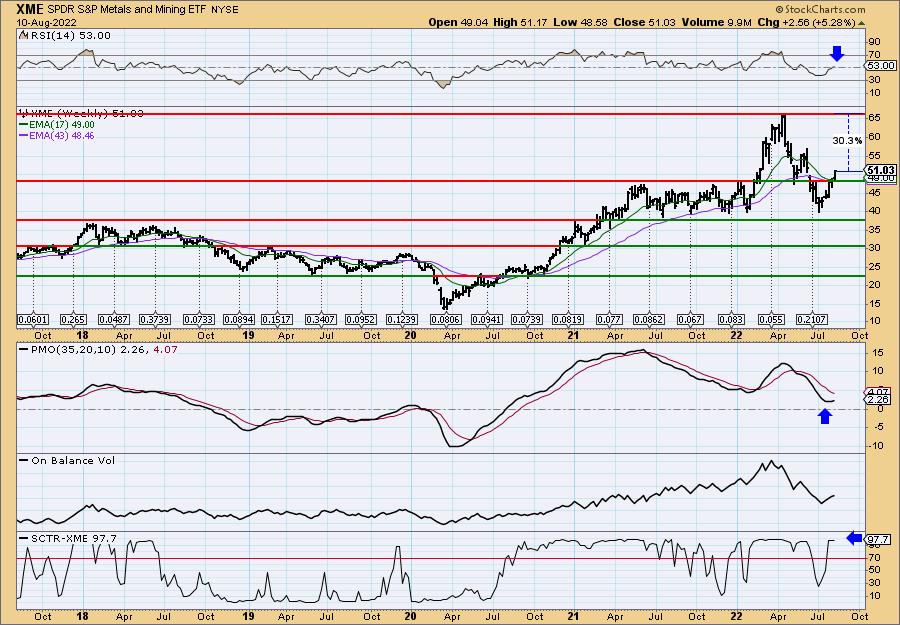Image resolution: width=900 pixels, height=625 pixels.
Task: Click the 0.265 value box
Action: click(73, 320)
